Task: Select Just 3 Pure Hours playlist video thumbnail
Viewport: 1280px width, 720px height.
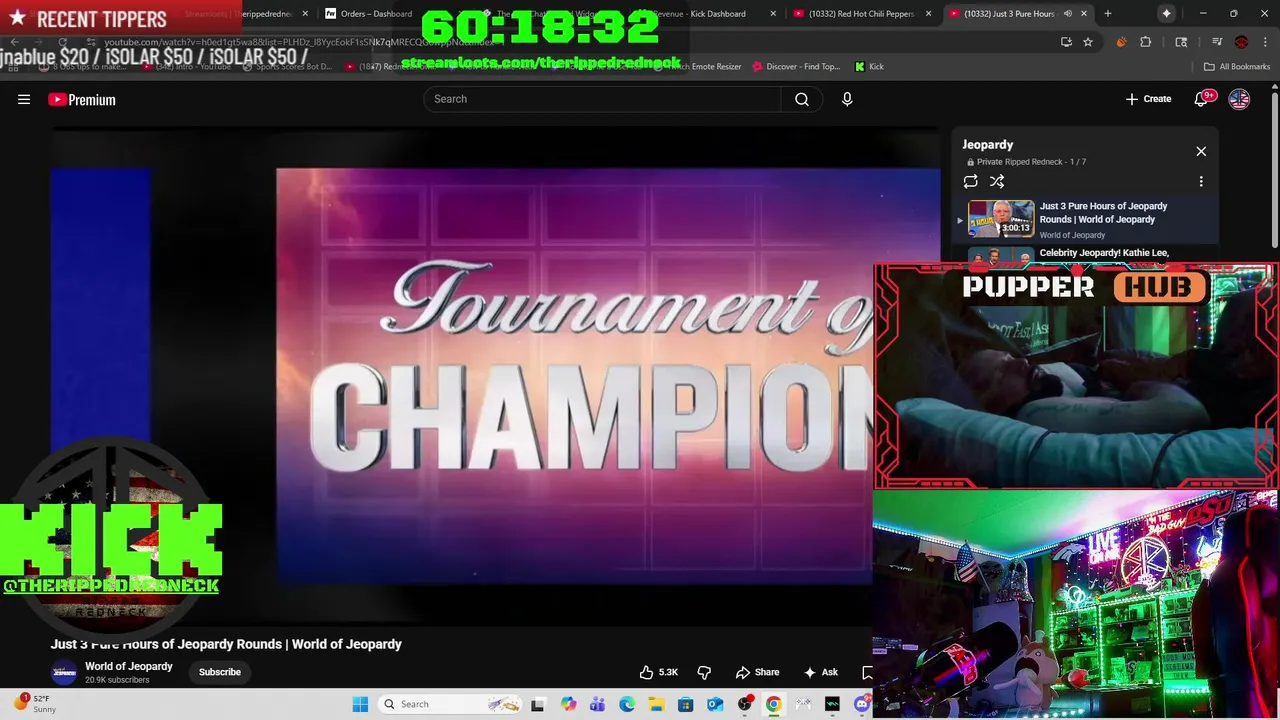Action: pyautogui.click(x=1001, y=218)
